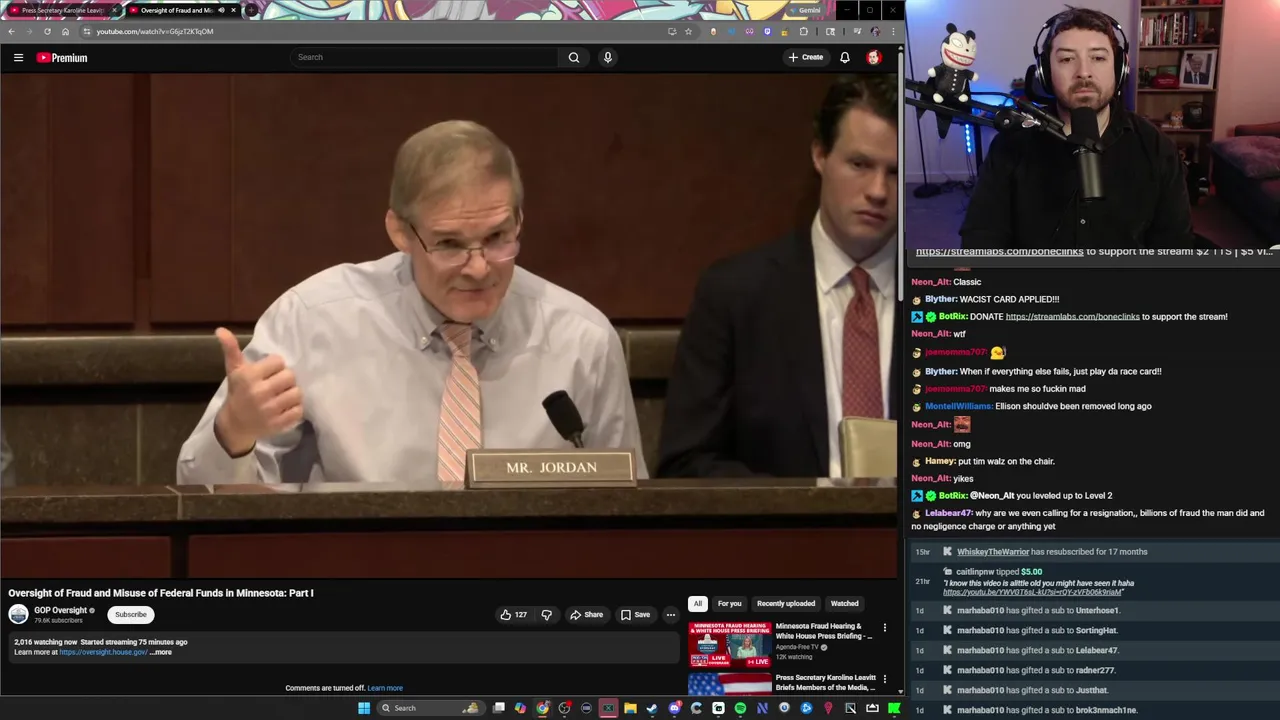Close the Press Secretary Karoline Leavitt tab
1280x720 pixels.
(114, 10)
